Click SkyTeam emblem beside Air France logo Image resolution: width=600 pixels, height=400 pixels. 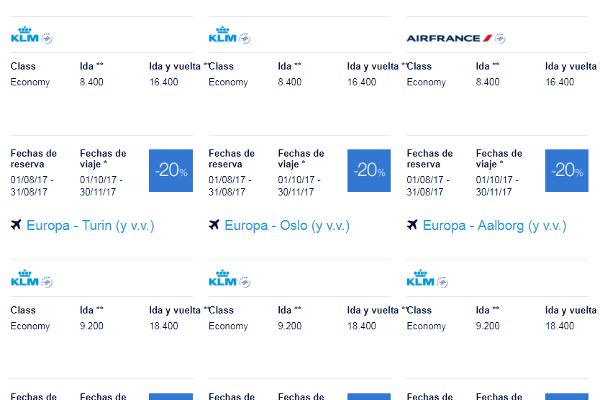(500, 39)
